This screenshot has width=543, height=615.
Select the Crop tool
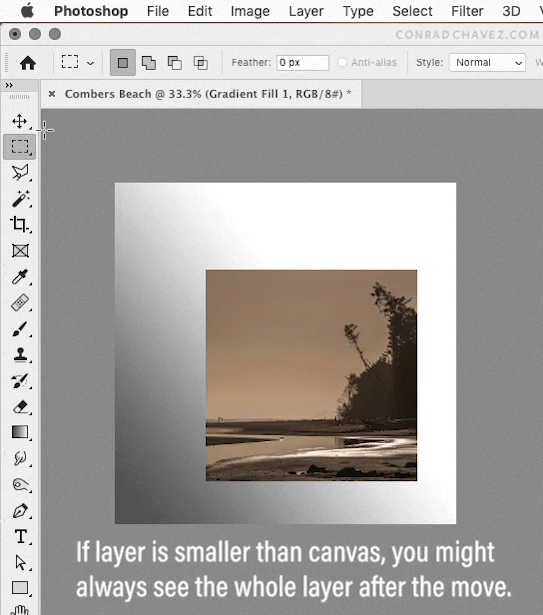[x=19, y=224]
